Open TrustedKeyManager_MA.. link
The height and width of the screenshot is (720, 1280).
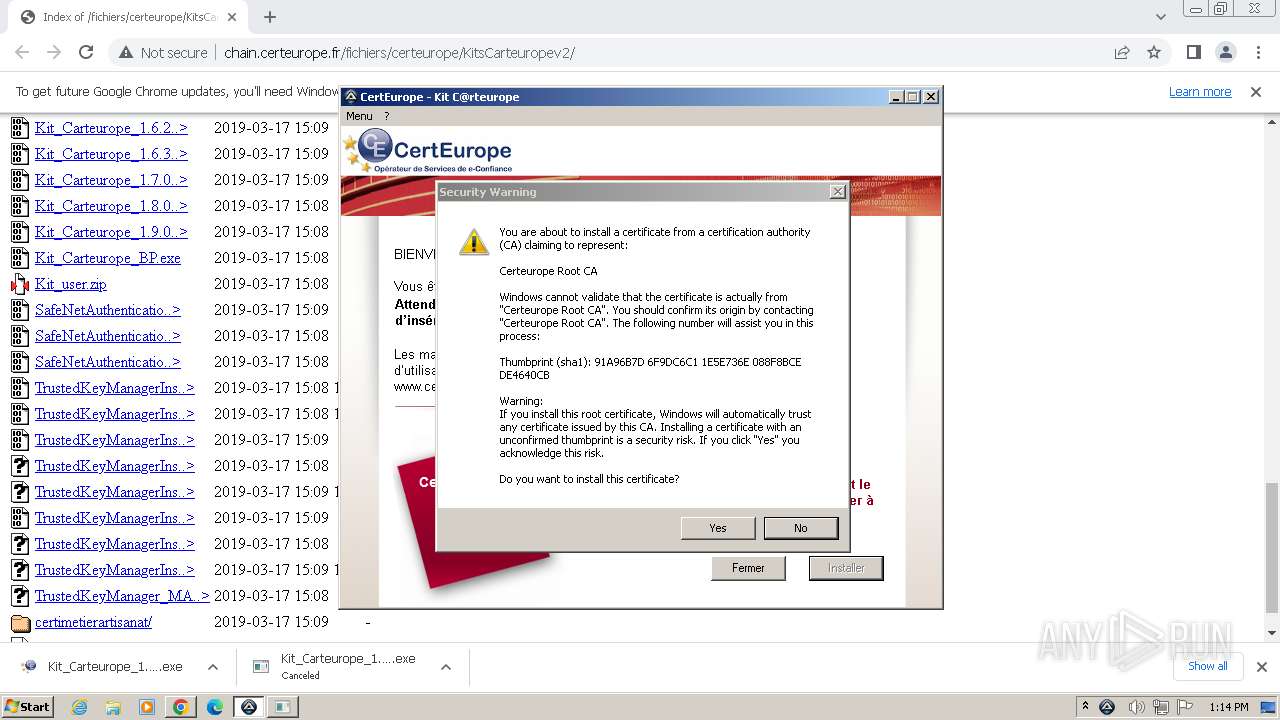pos(122,596)
